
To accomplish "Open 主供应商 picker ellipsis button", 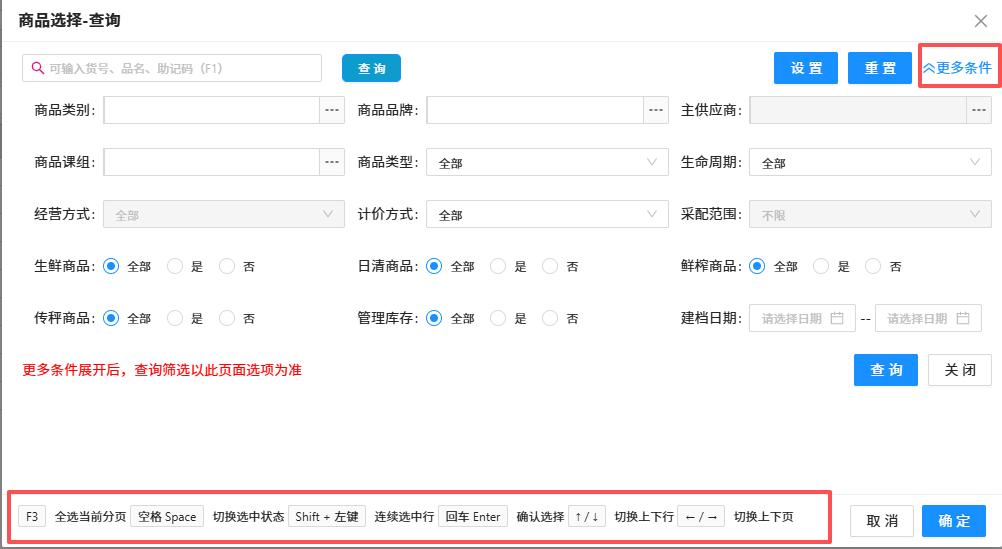I will tap(979, 110).
